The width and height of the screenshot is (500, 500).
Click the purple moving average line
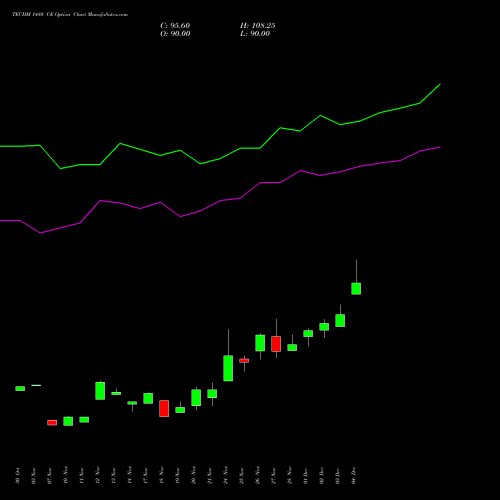pyautogui.click(x=220, y=200)
